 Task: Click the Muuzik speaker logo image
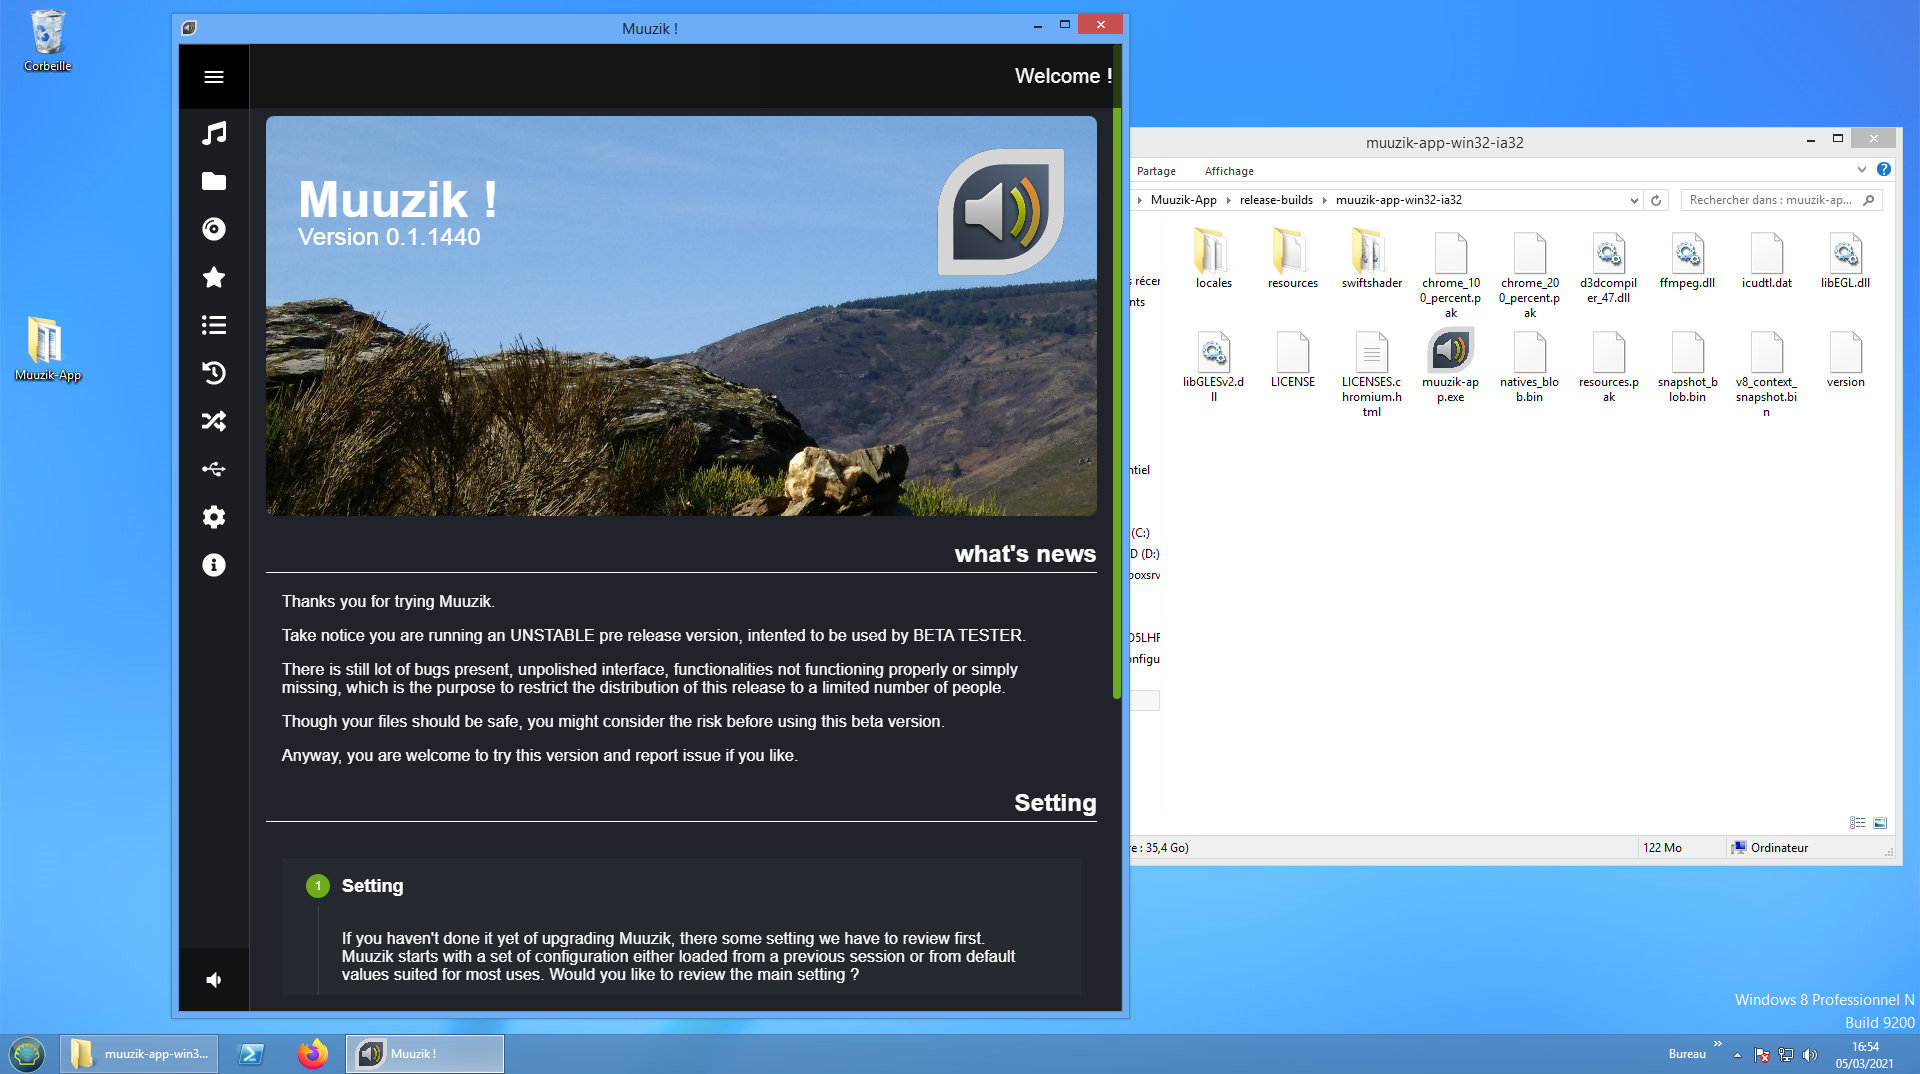[1000, 212]
